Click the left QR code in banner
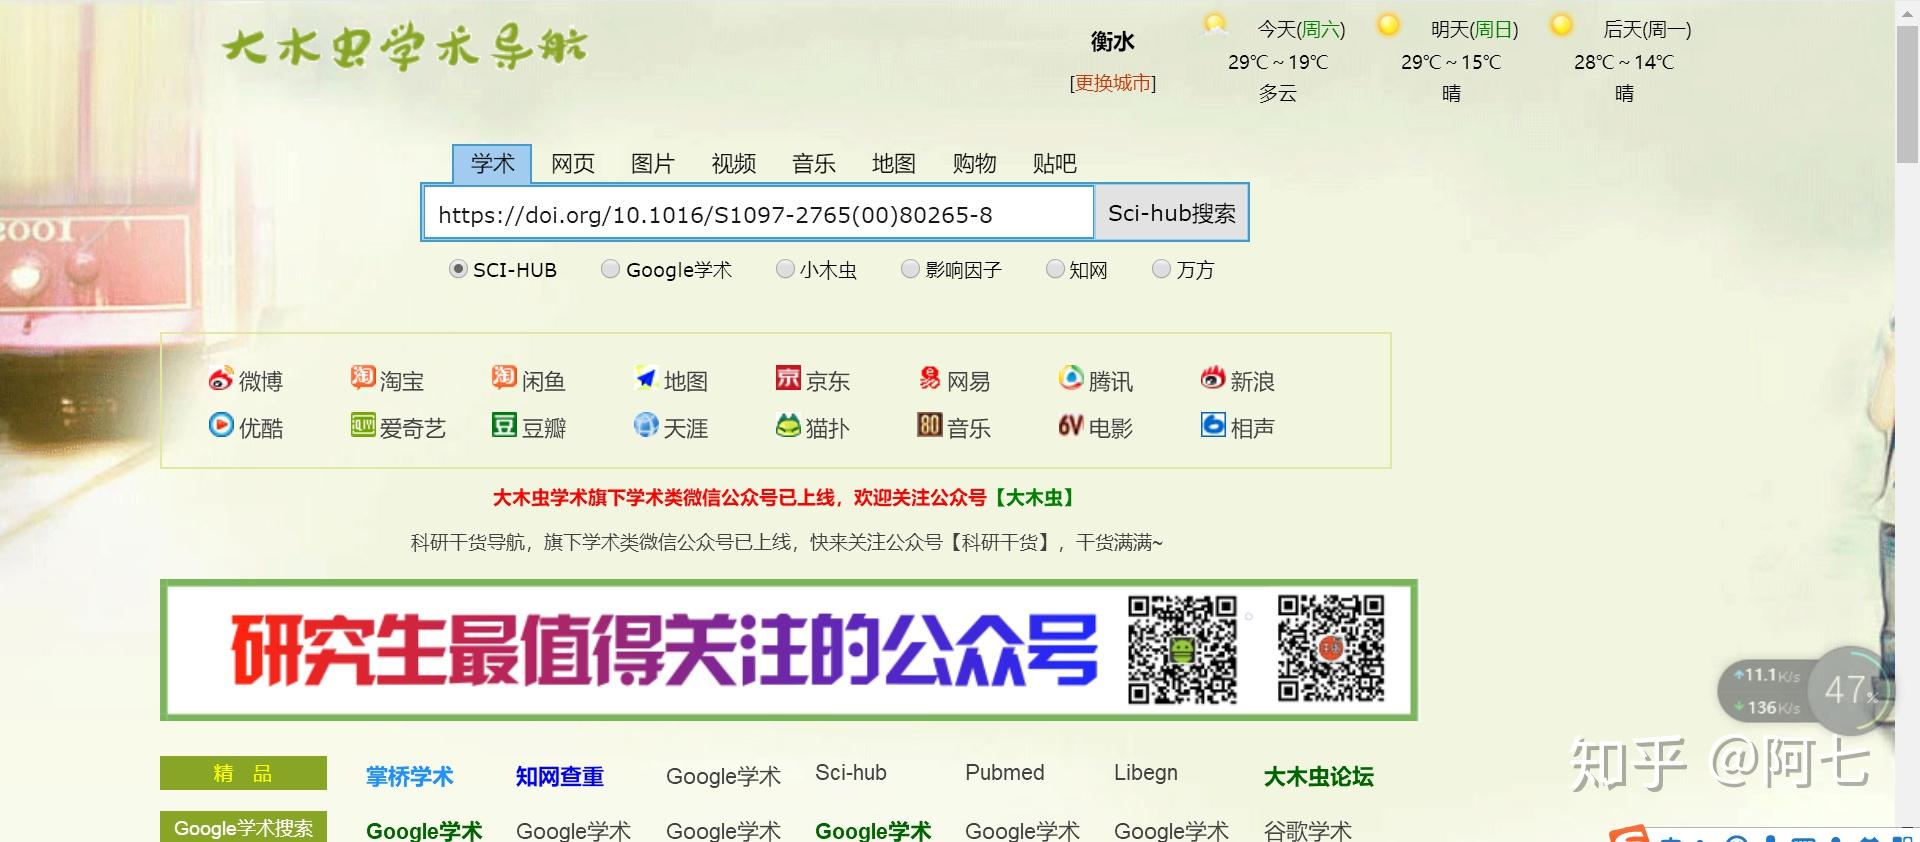1920x842 pixels. coord(1183,650)
